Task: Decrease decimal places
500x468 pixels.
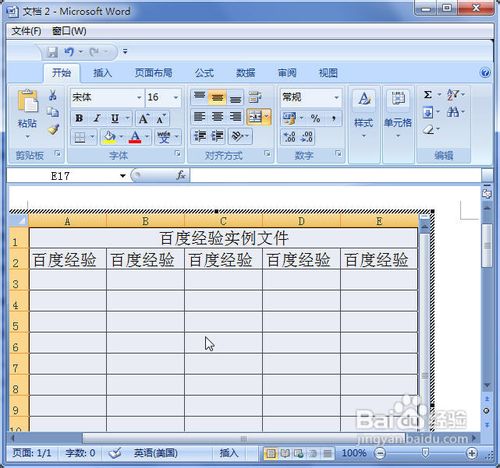Action: pos(306,137)
